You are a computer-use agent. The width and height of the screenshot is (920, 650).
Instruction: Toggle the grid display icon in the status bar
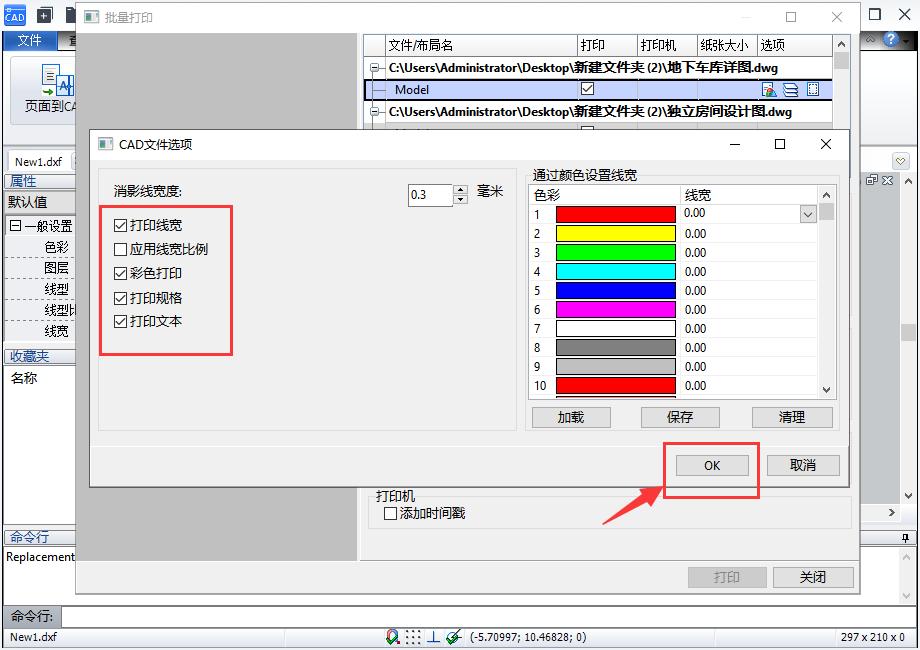[413, 637]
